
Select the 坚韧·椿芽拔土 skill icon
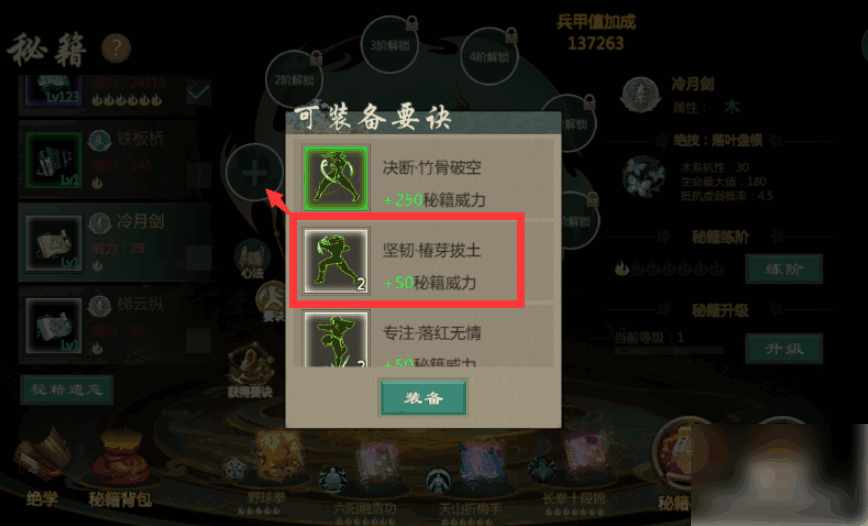[336, 261]
